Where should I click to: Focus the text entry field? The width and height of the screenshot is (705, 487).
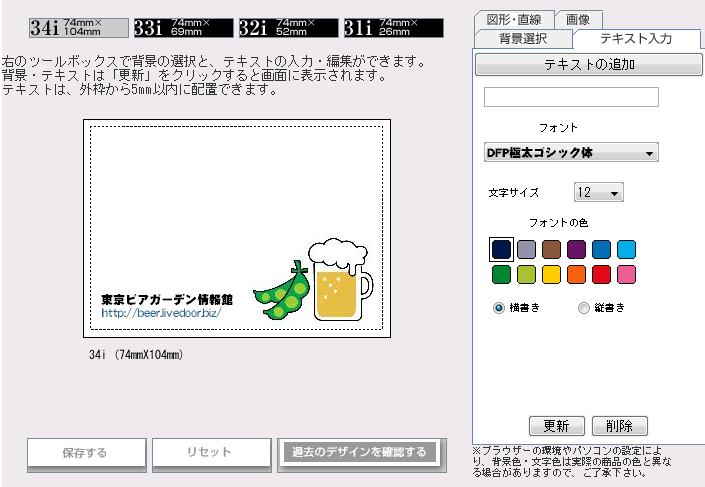coord(571,97)
